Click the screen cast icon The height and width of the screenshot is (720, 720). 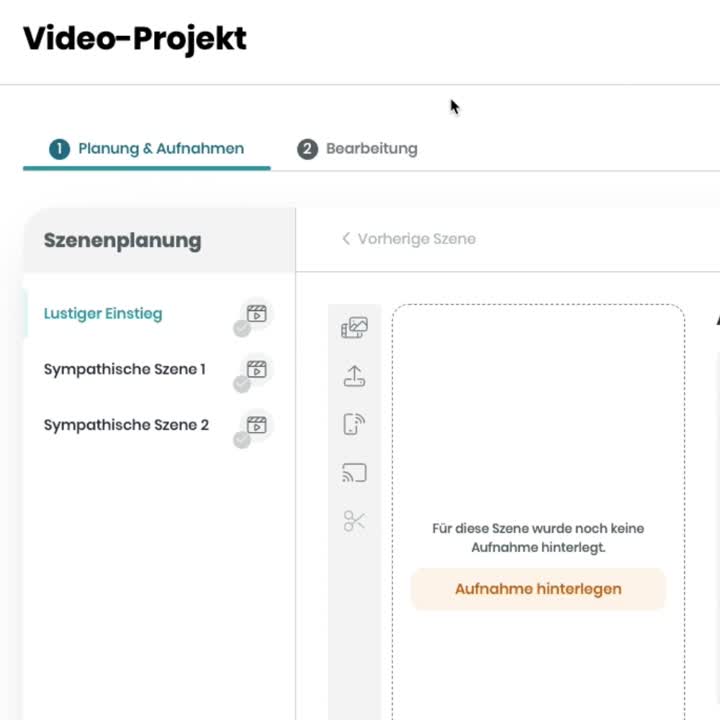(354, 473)
